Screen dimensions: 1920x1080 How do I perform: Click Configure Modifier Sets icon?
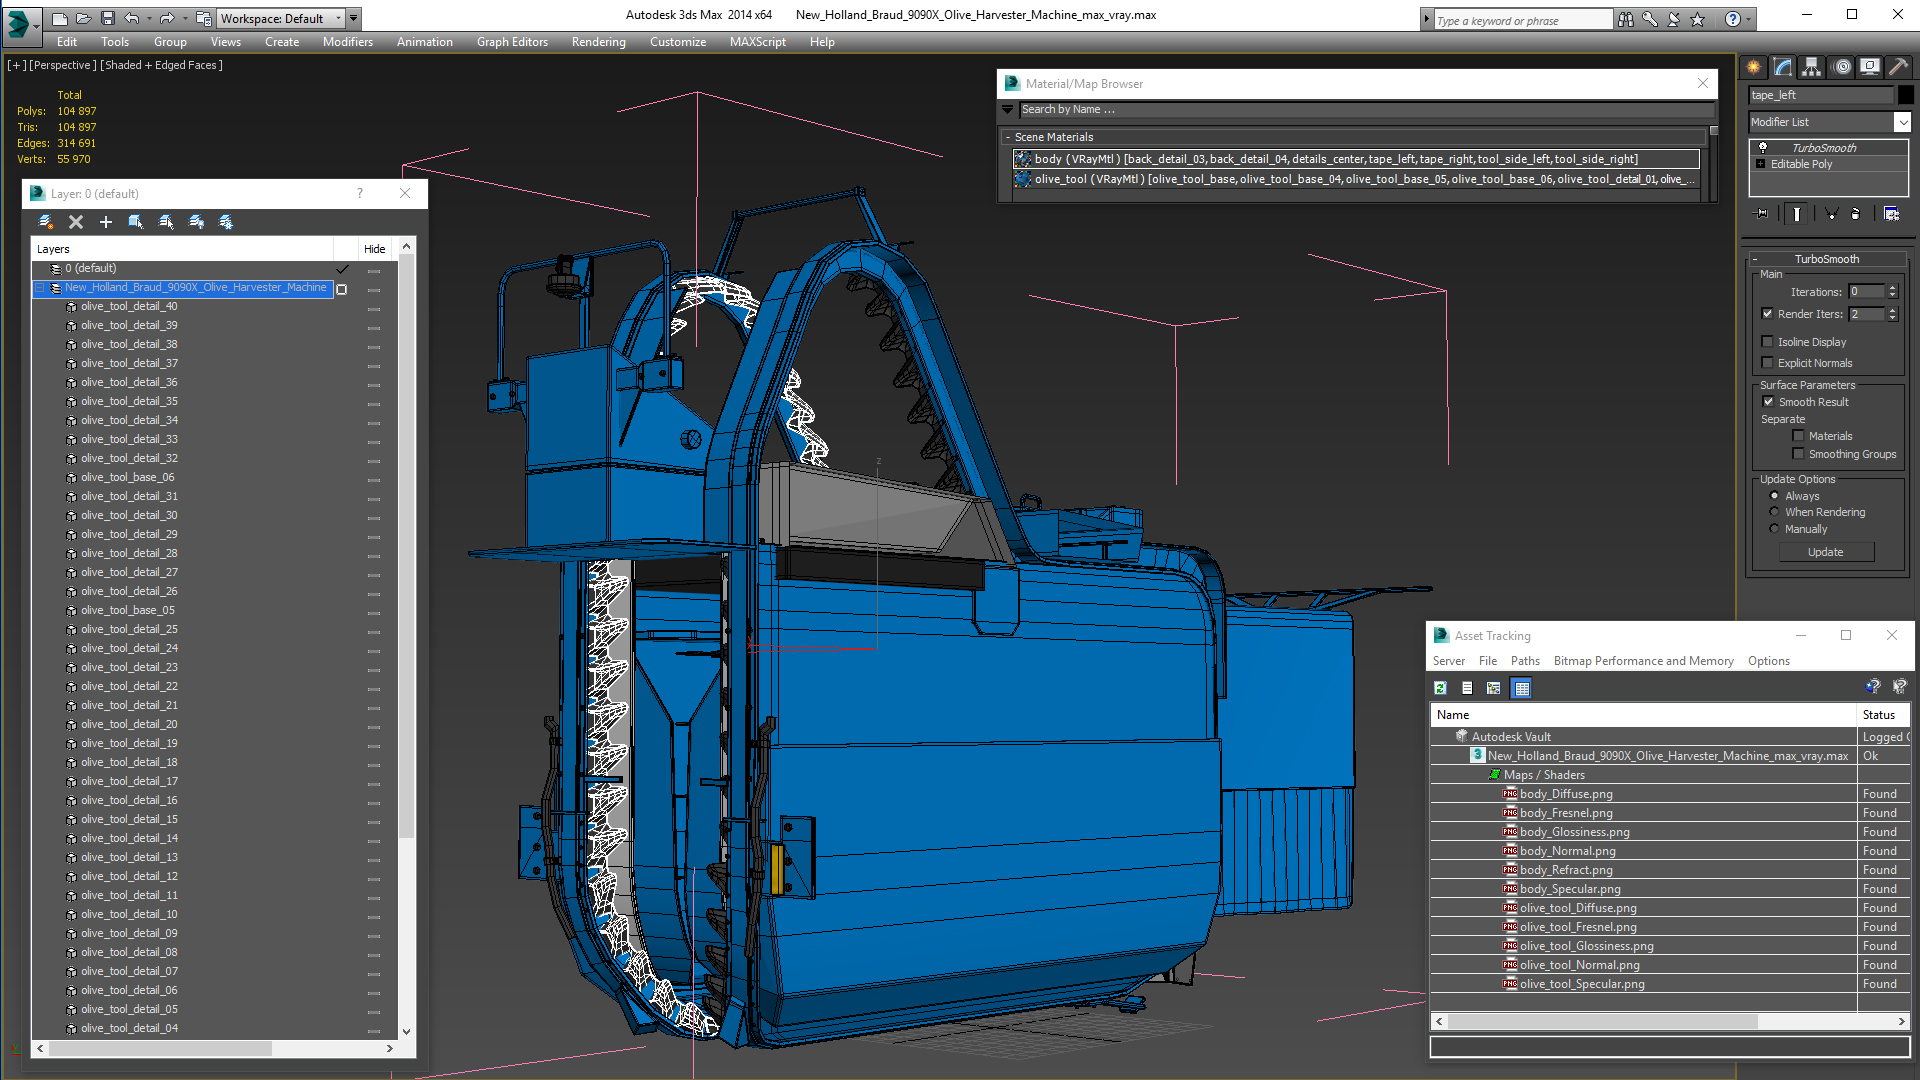(x=1891, y=213)
